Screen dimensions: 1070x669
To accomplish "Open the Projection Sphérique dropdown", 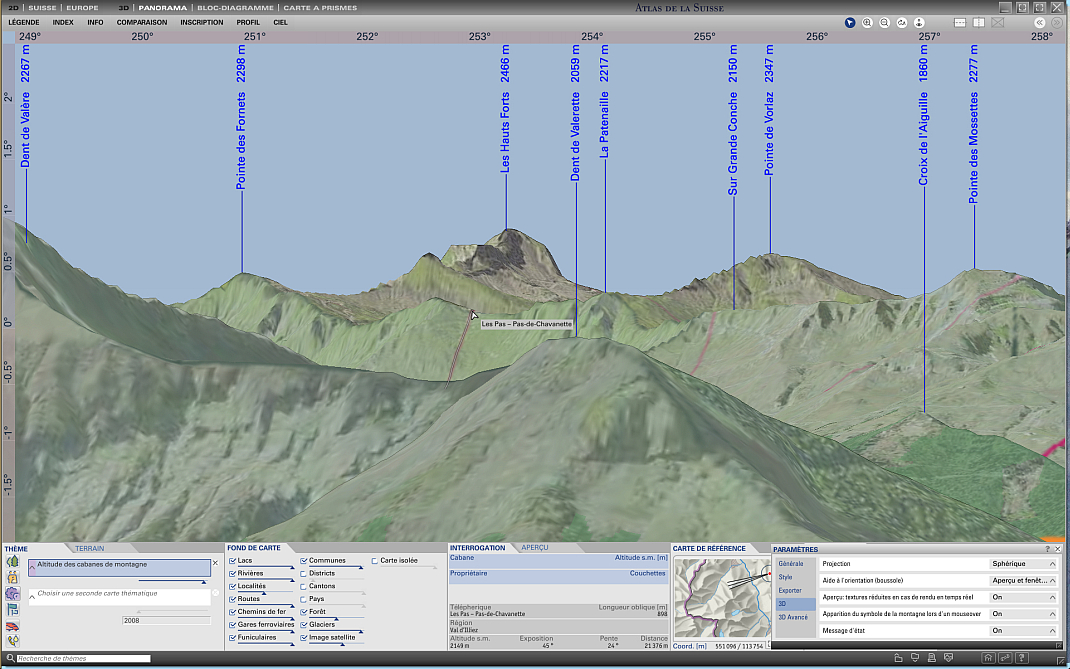I will coord(1023,564).
